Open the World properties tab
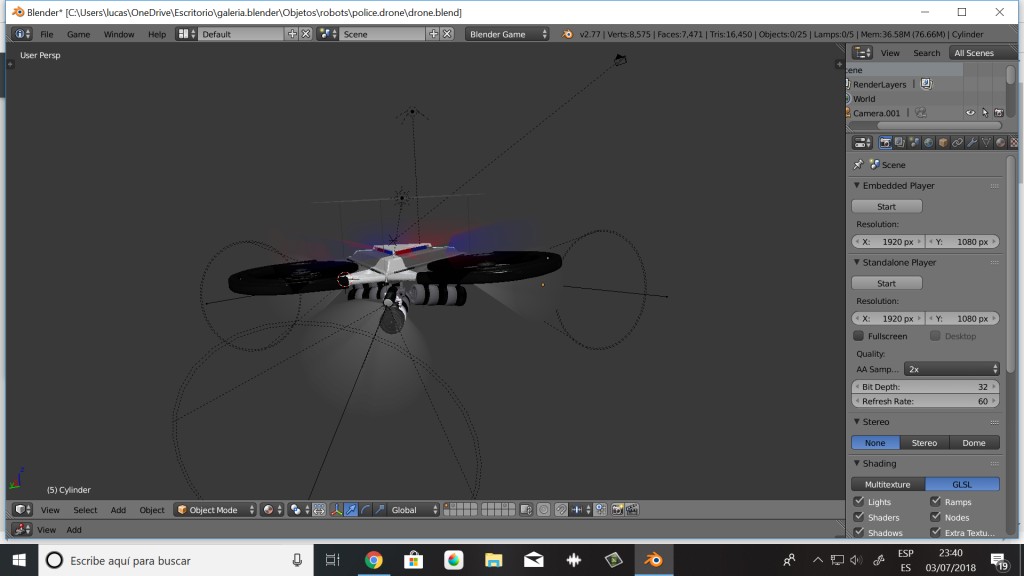Screen dimensions: 1024x576 pos(928,142)
